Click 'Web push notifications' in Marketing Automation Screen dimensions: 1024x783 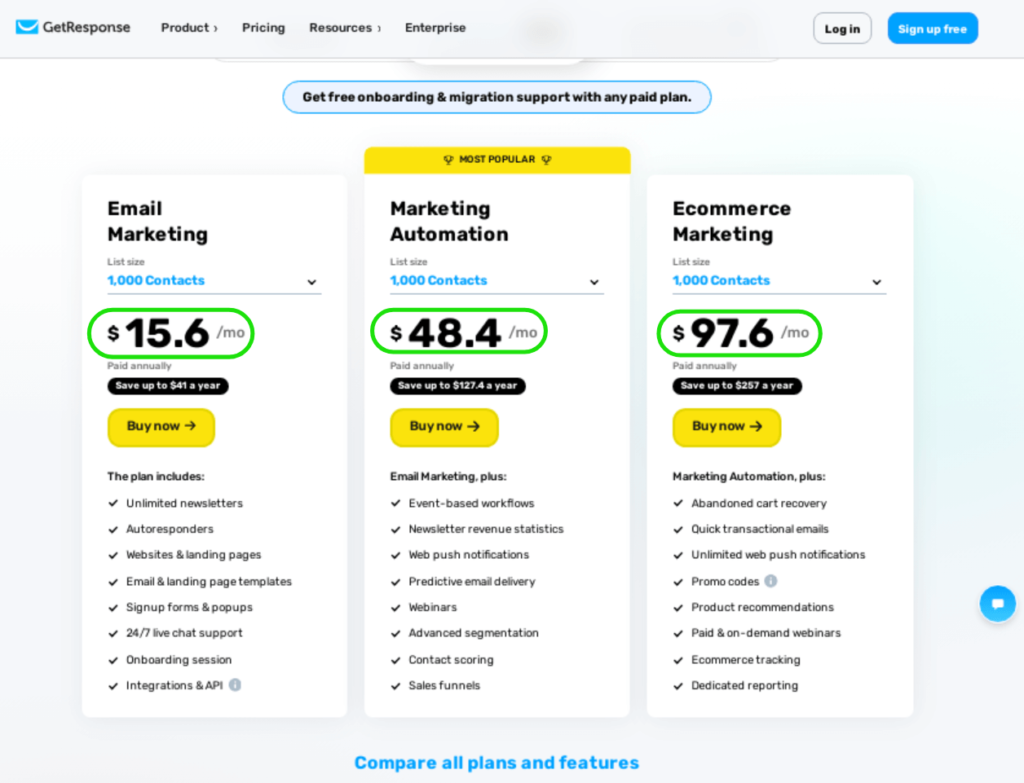pyautogui.click(x=469, y=554)
